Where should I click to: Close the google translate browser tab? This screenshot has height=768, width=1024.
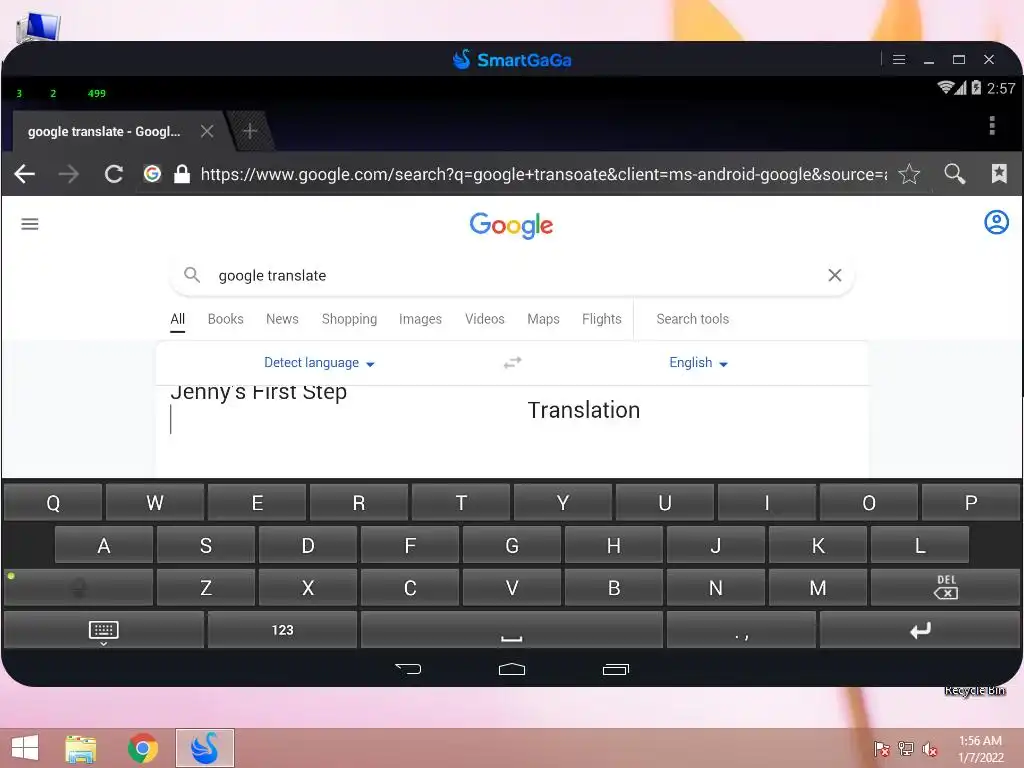coord(207,131)
